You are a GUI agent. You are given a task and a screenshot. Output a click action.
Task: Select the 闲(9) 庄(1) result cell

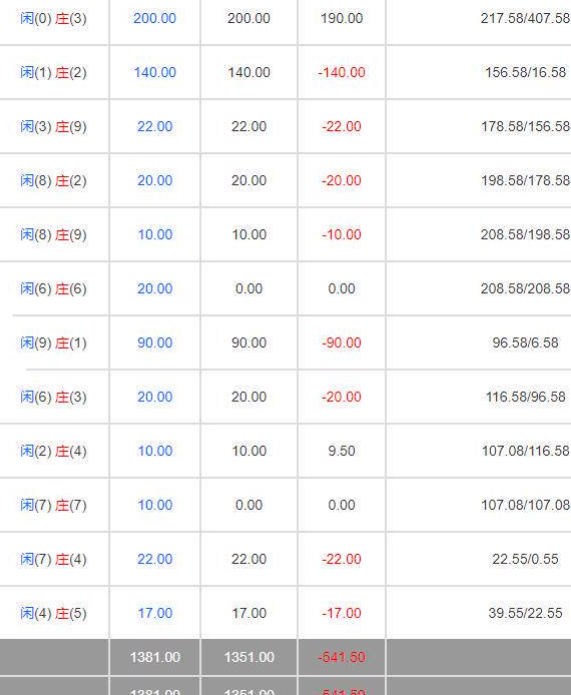tap(53, 343)
